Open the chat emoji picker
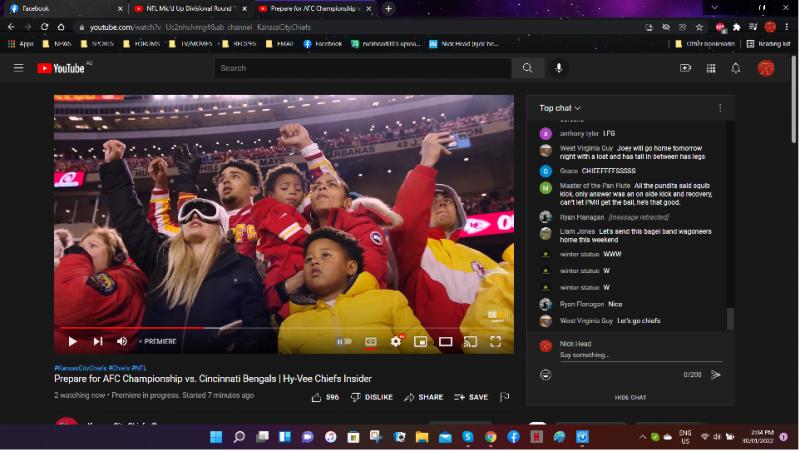Viewport: 800px width, 452px height. pyautogui.click(x=545, y=375)
